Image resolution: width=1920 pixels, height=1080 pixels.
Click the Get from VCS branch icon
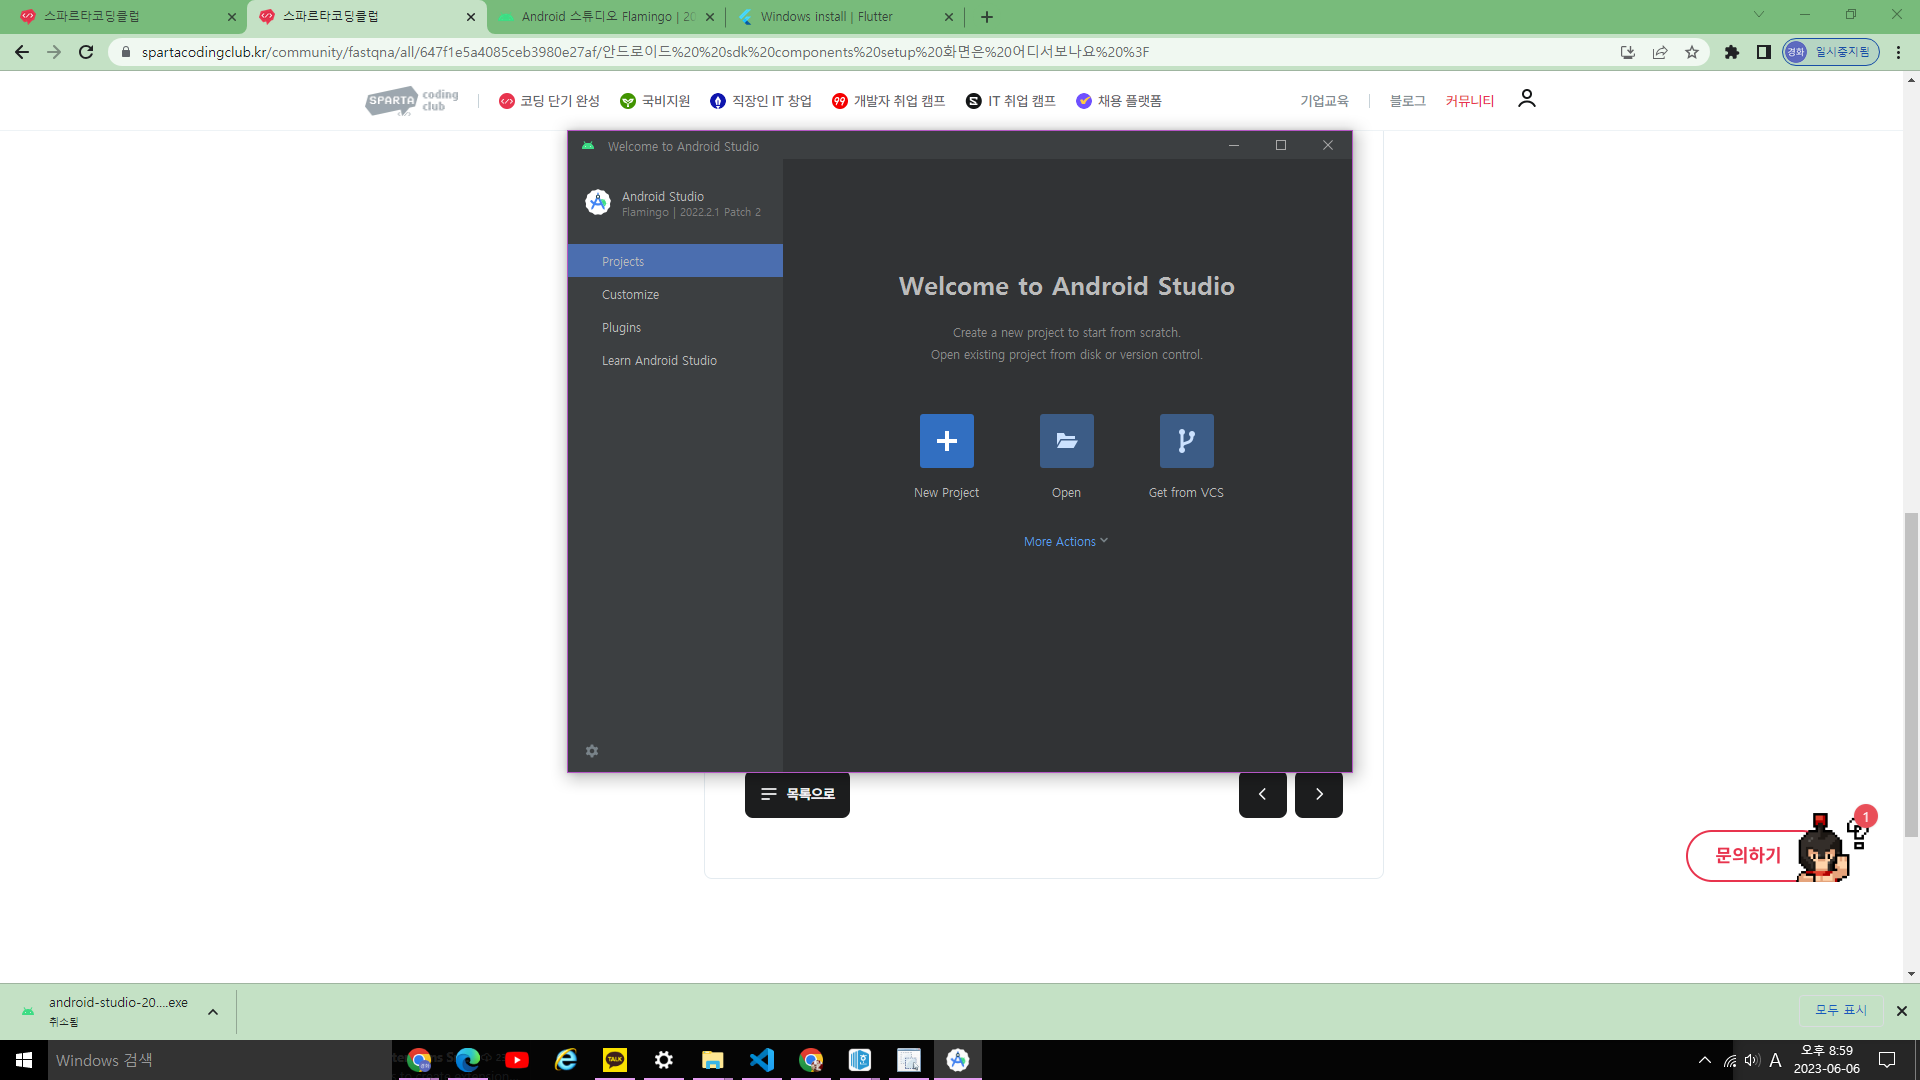[1186, 441]
